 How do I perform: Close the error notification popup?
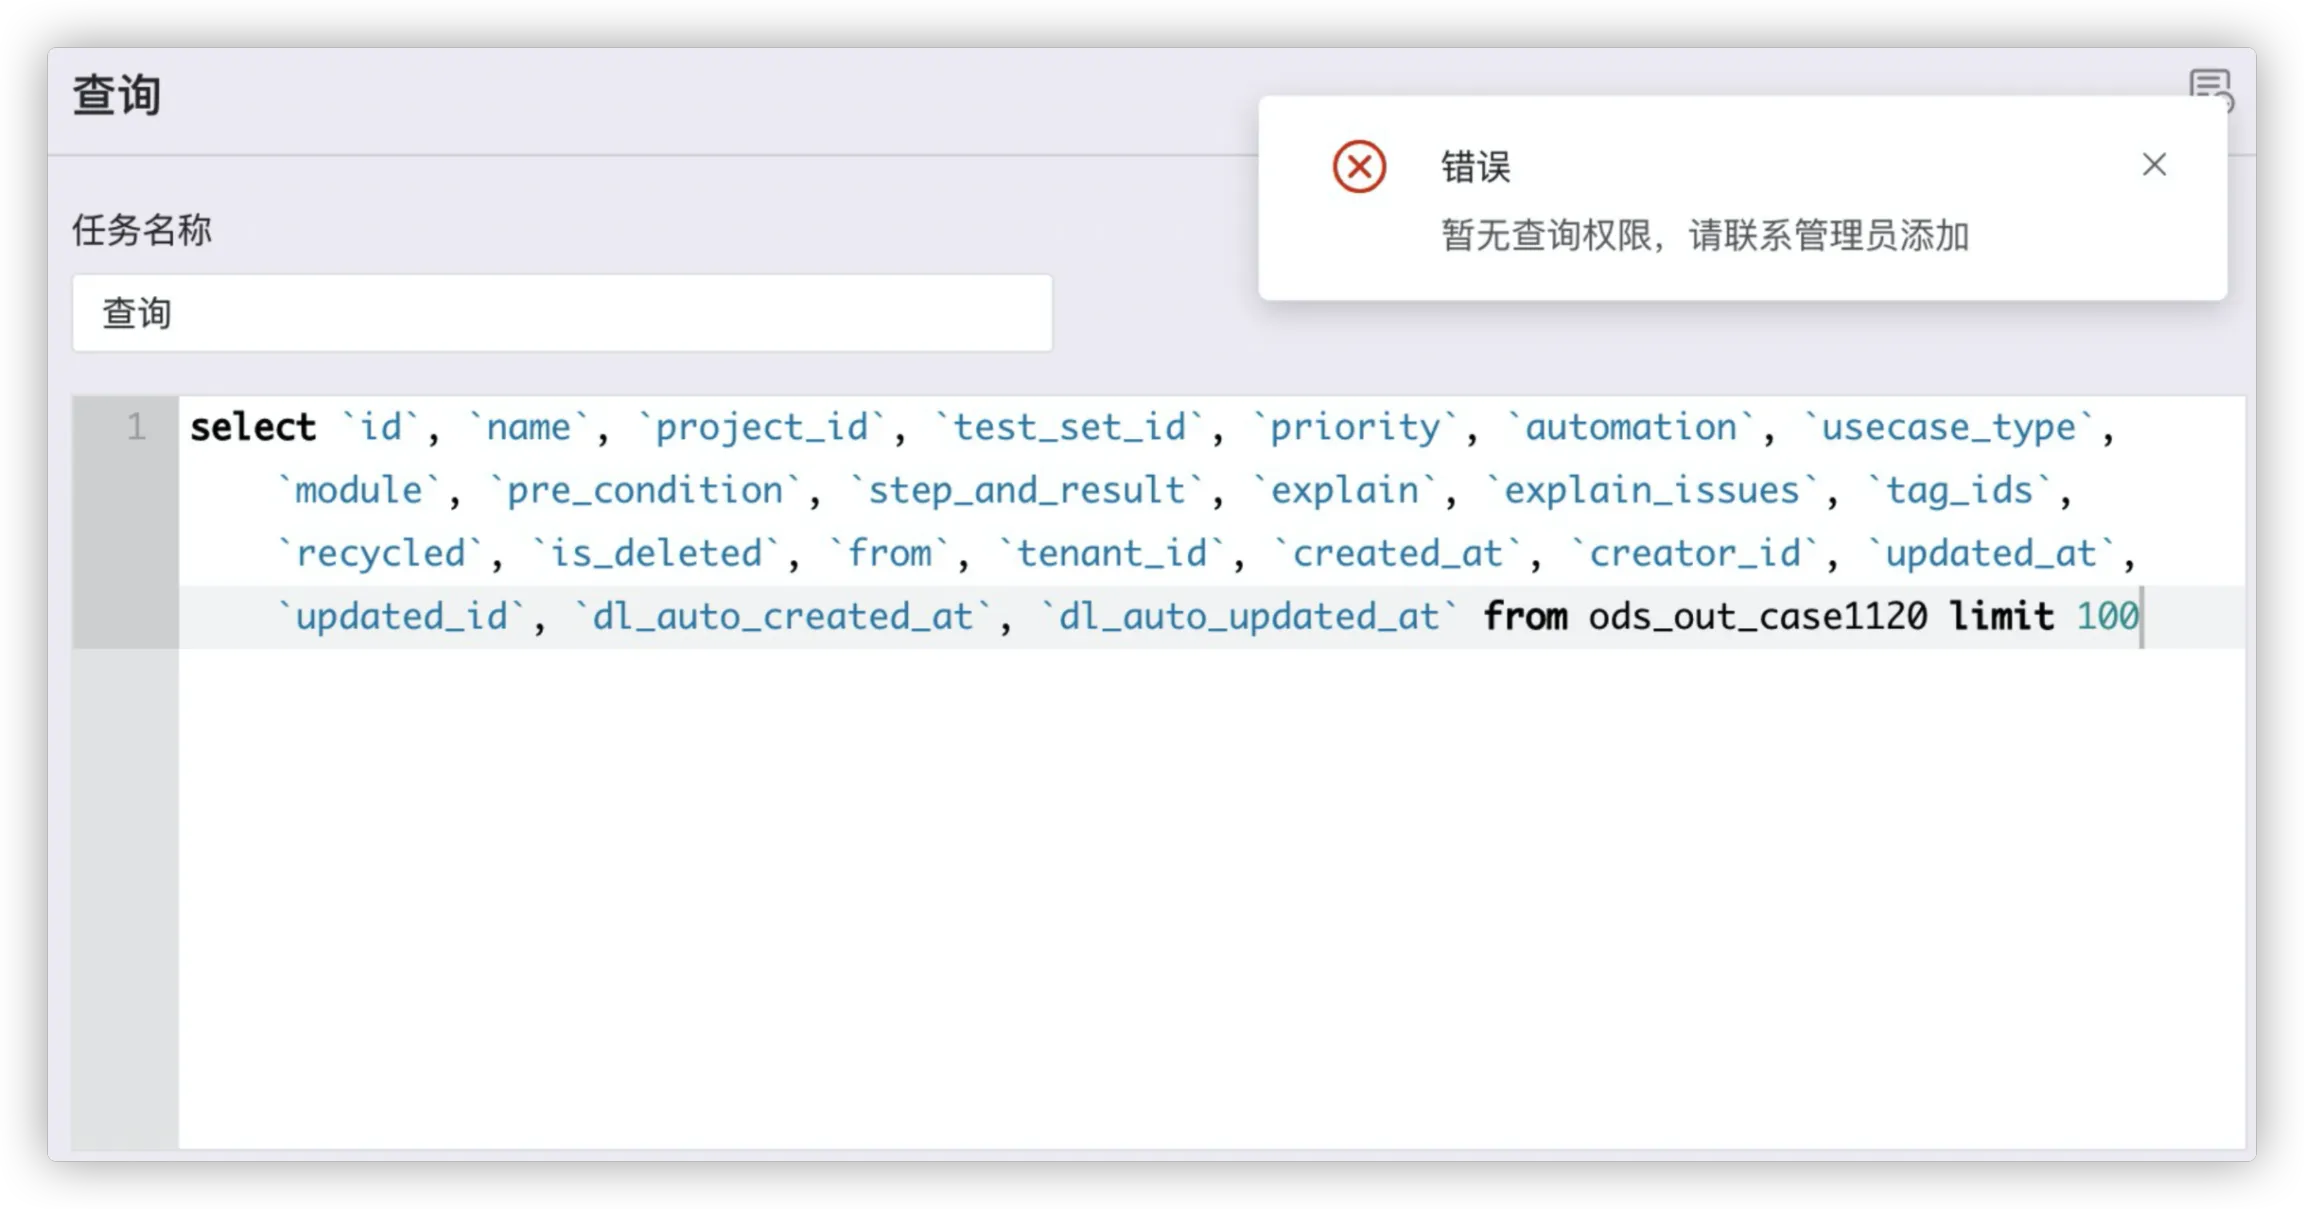(2154, 165)
